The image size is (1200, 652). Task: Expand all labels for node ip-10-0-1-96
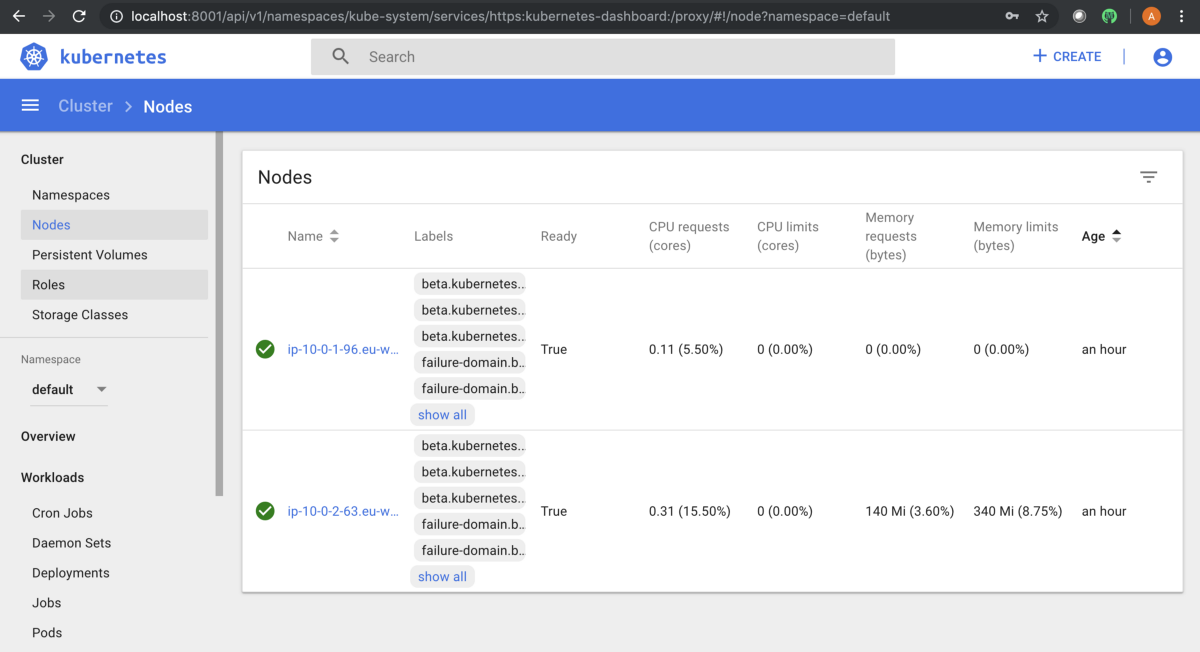click(x=442, y=415)
